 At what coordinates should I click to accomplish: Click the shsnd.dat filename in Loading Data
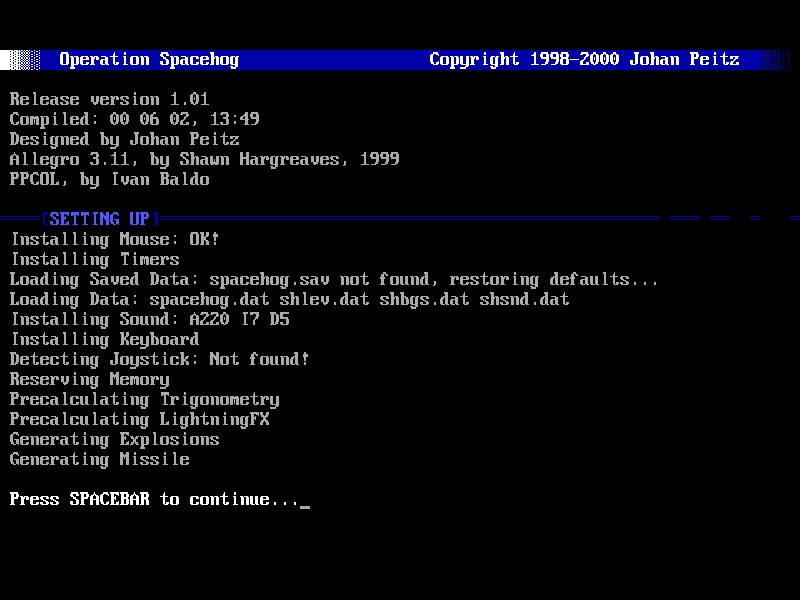coord(524,300)
